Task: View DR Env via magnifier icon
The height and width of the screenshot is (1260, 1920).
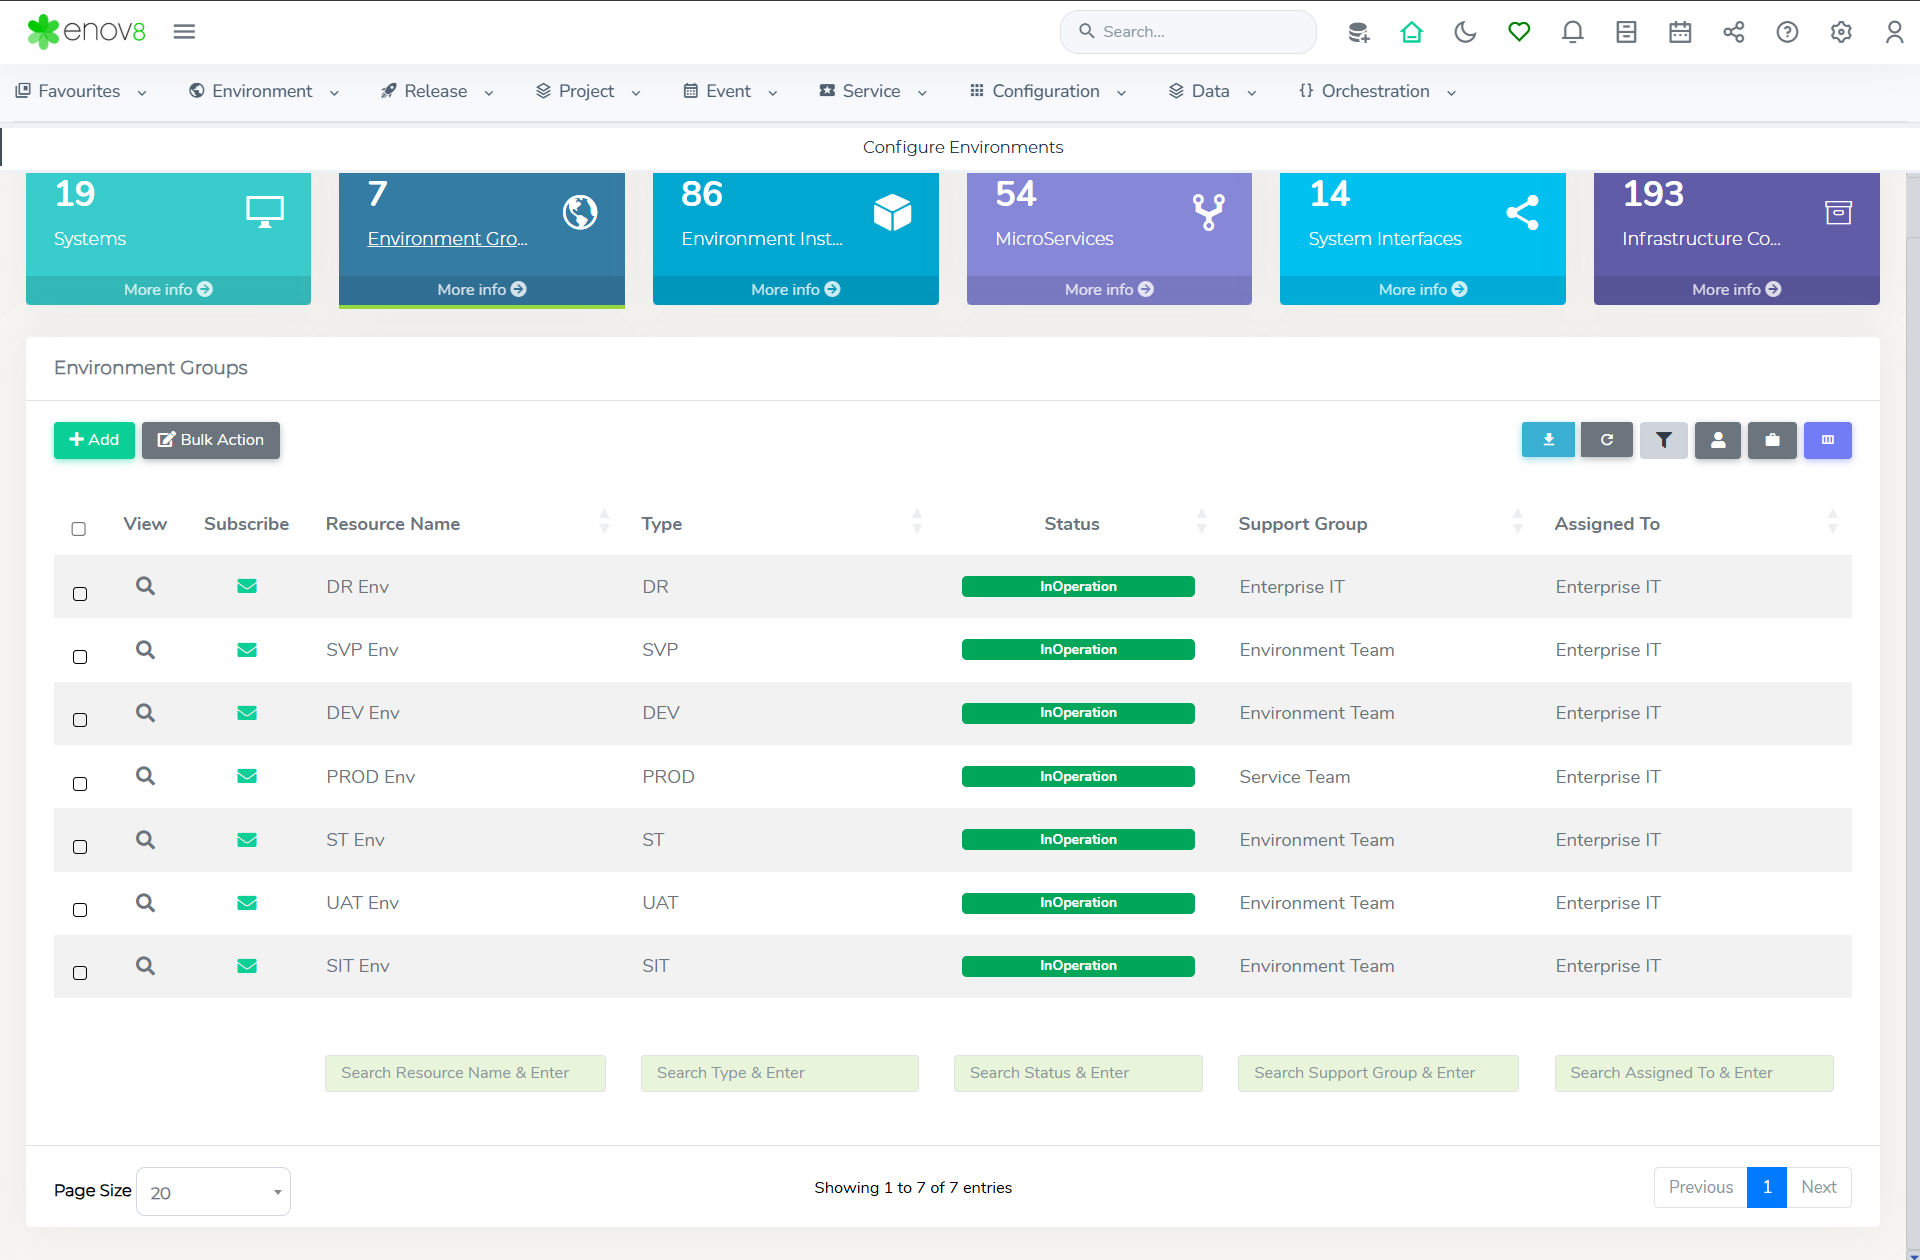Action: (x=145, y=586)
